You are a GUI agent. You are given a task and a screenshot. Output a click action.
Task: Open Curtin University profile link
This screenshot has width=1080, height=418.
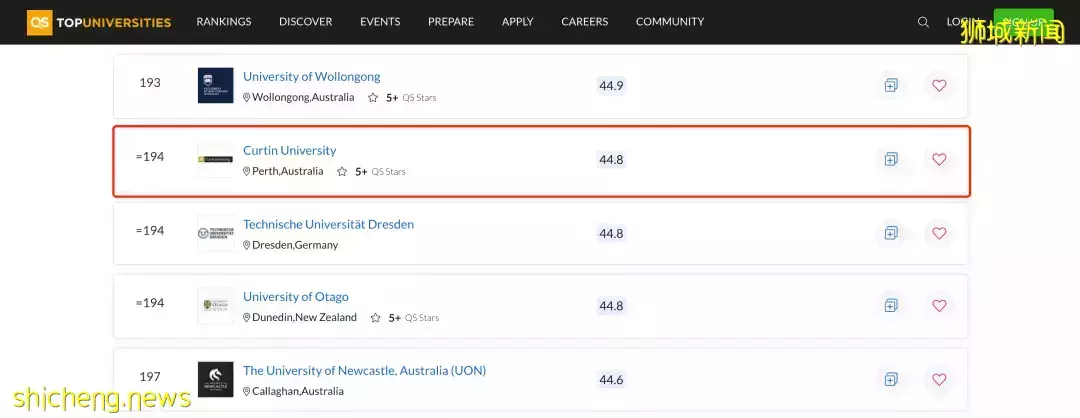[x=289, y=150]
